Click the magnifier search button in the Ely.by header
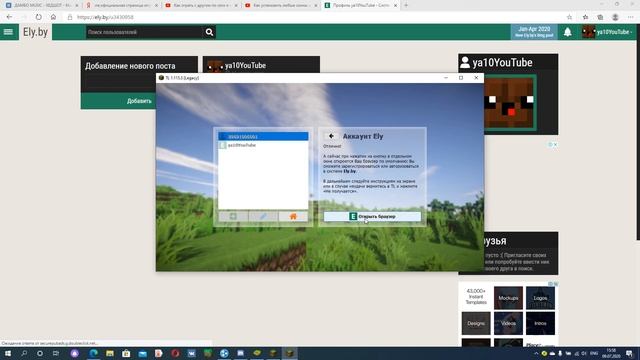 pos(209,32)
